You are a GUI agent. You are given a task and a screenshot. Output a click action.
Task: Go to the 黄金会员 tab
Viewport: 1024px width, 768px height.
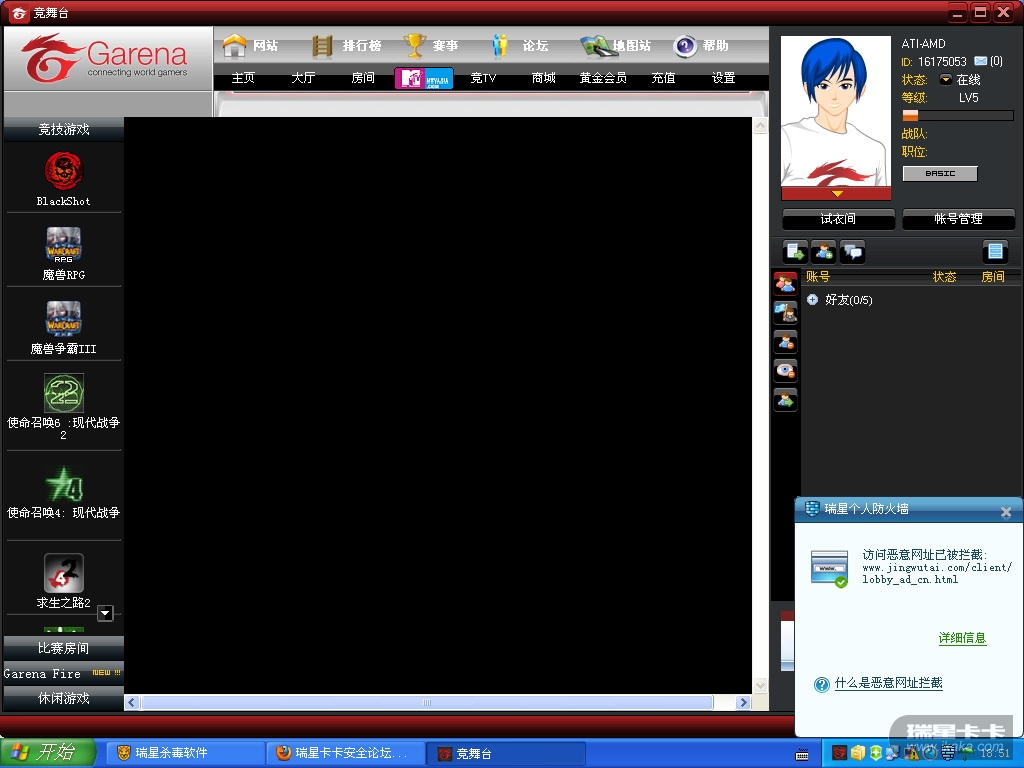click(603, 78)
